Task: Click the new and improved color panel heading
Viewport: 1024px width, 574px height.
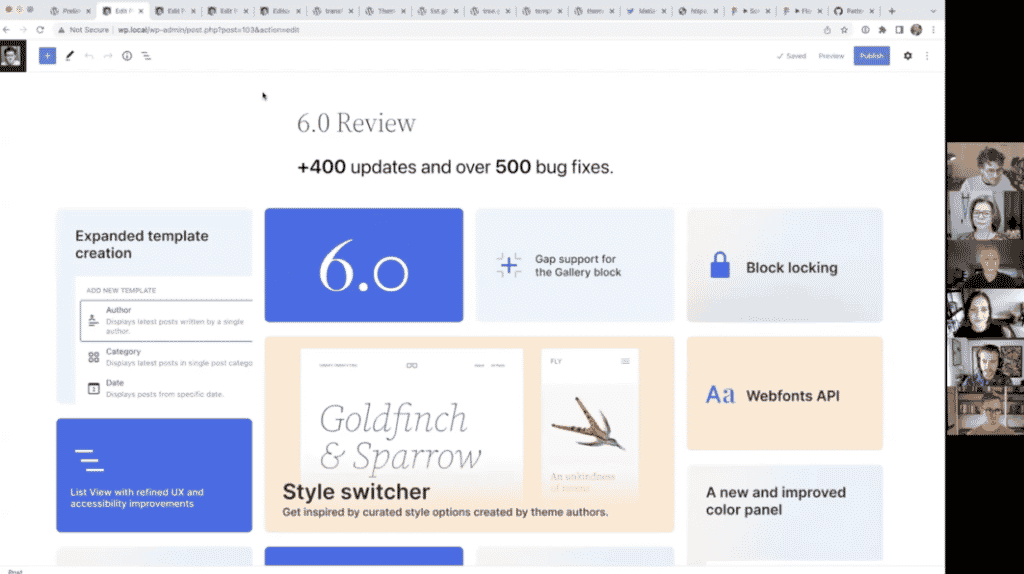Action: click(x=776, y=501)
